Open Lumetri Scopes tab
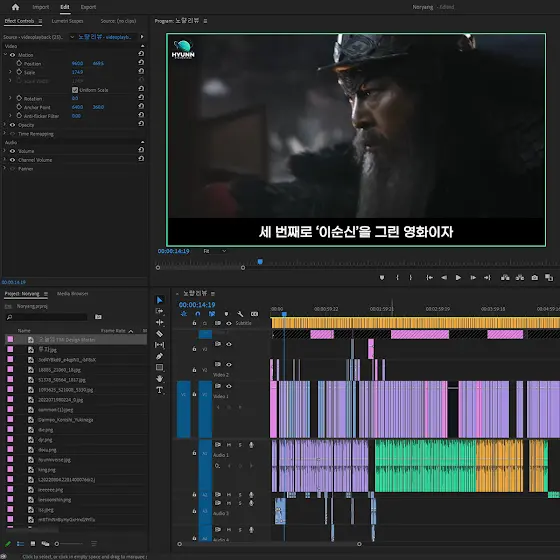 click(x=68, y=21)
